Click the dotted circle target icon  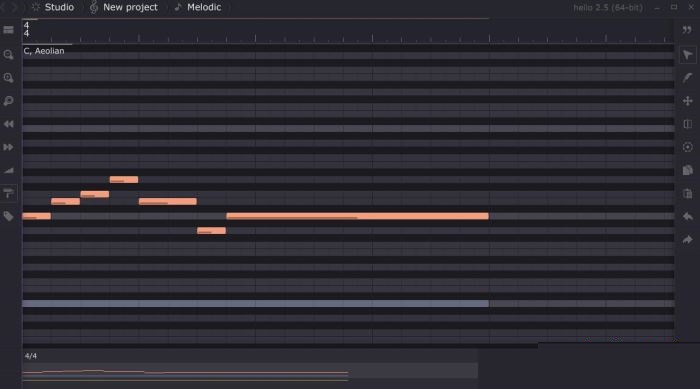(688, 147)
